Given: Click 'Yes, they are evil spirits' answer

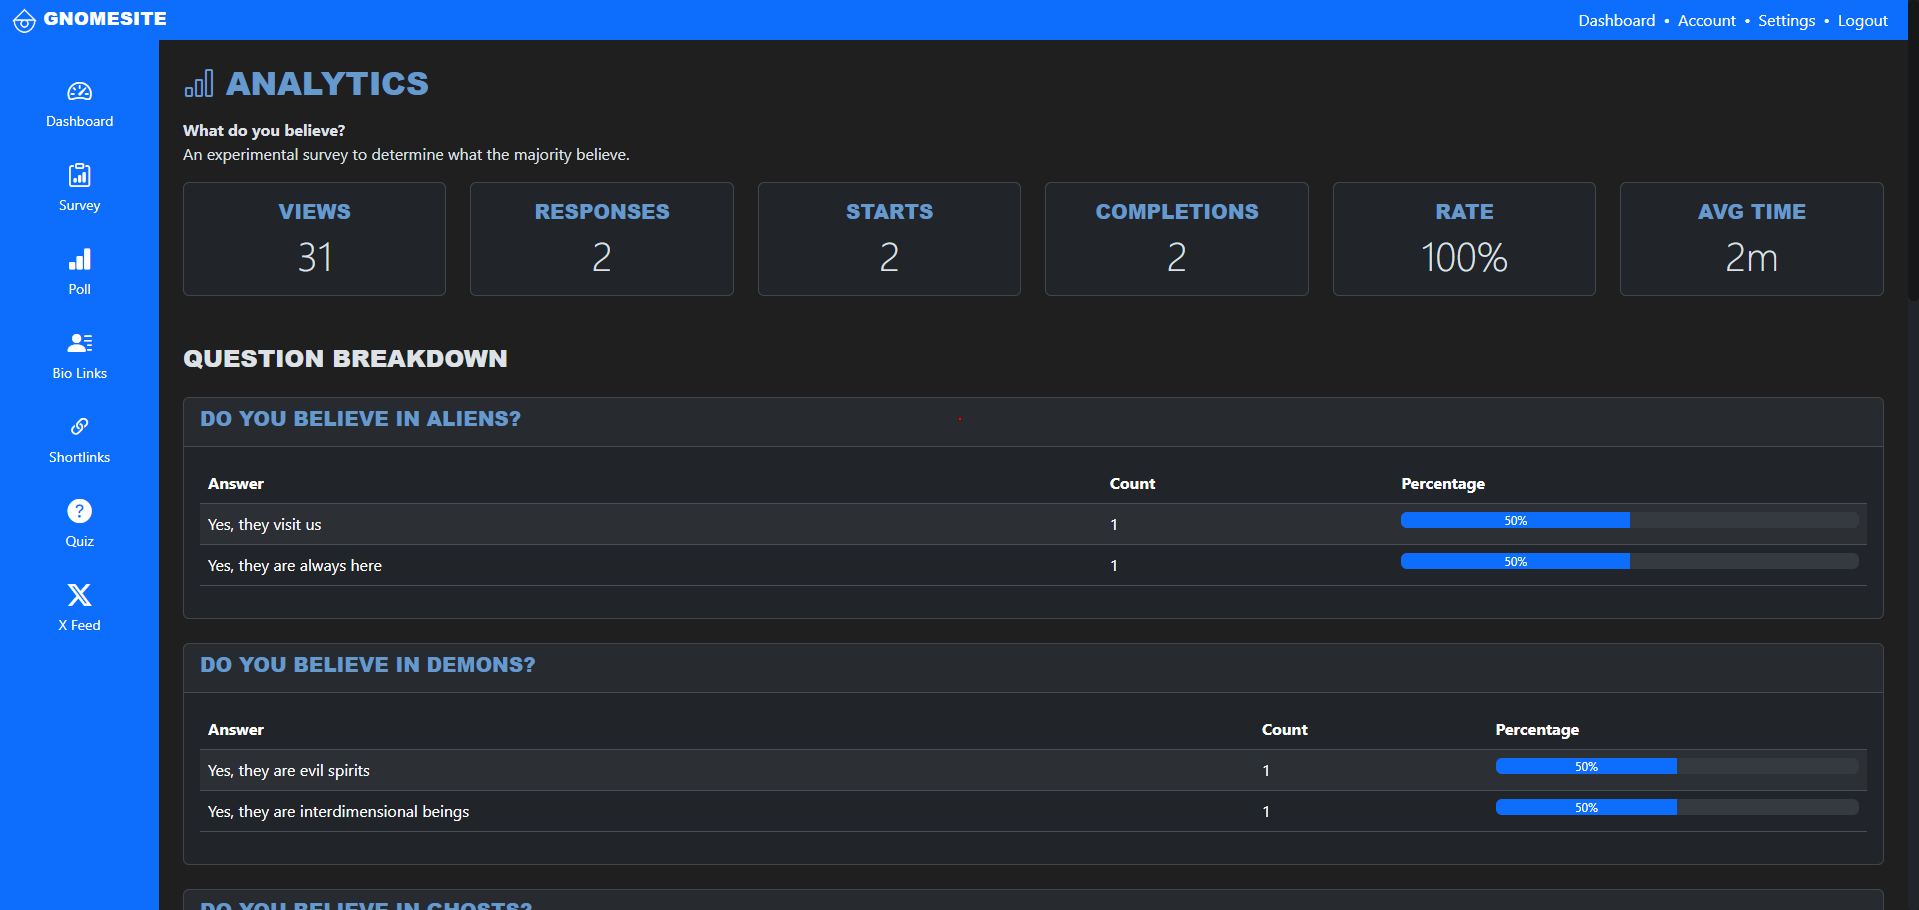Looking at the screenshot, I should (x=288, y=770).
